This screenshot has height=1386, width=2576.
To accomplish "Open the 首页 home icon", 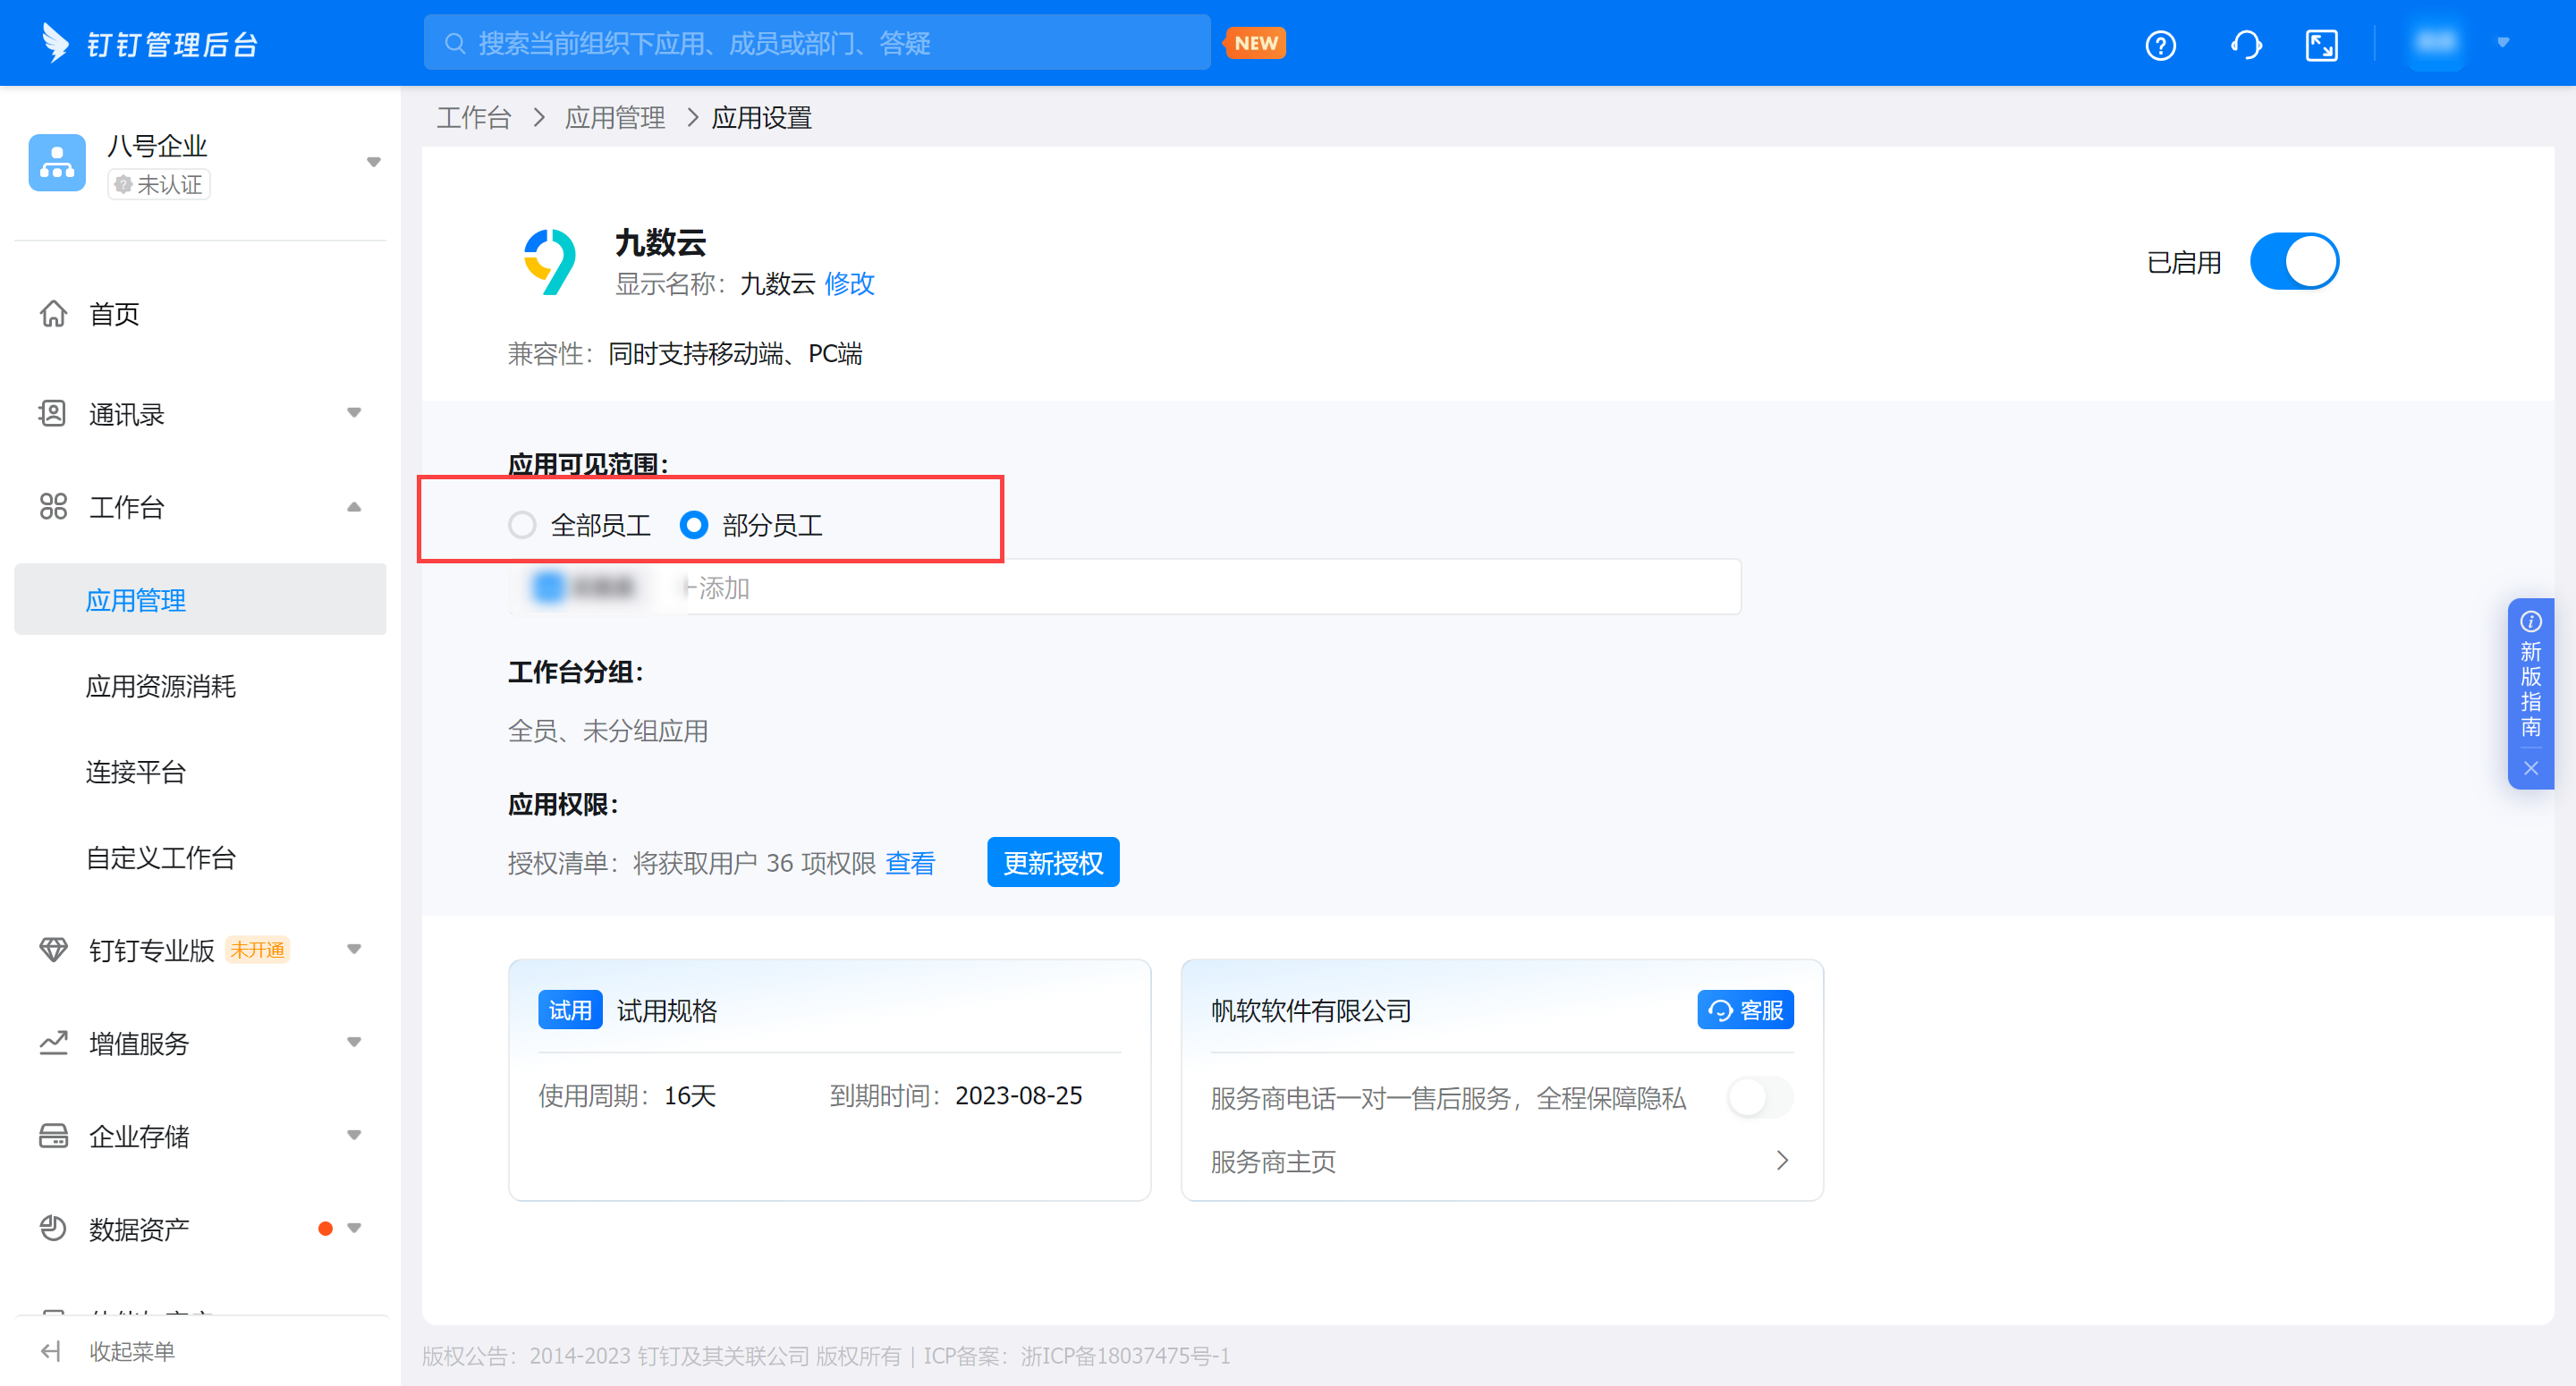I will (x=53, y=313).
